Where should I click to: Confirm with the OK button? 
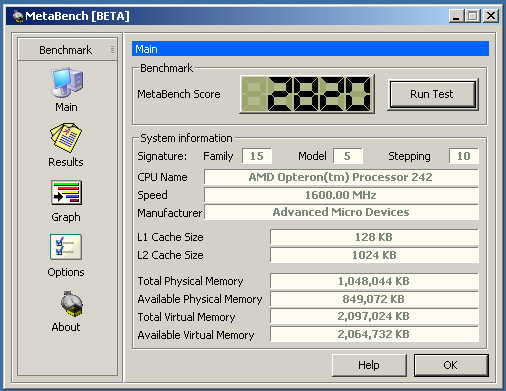(451, 365)
